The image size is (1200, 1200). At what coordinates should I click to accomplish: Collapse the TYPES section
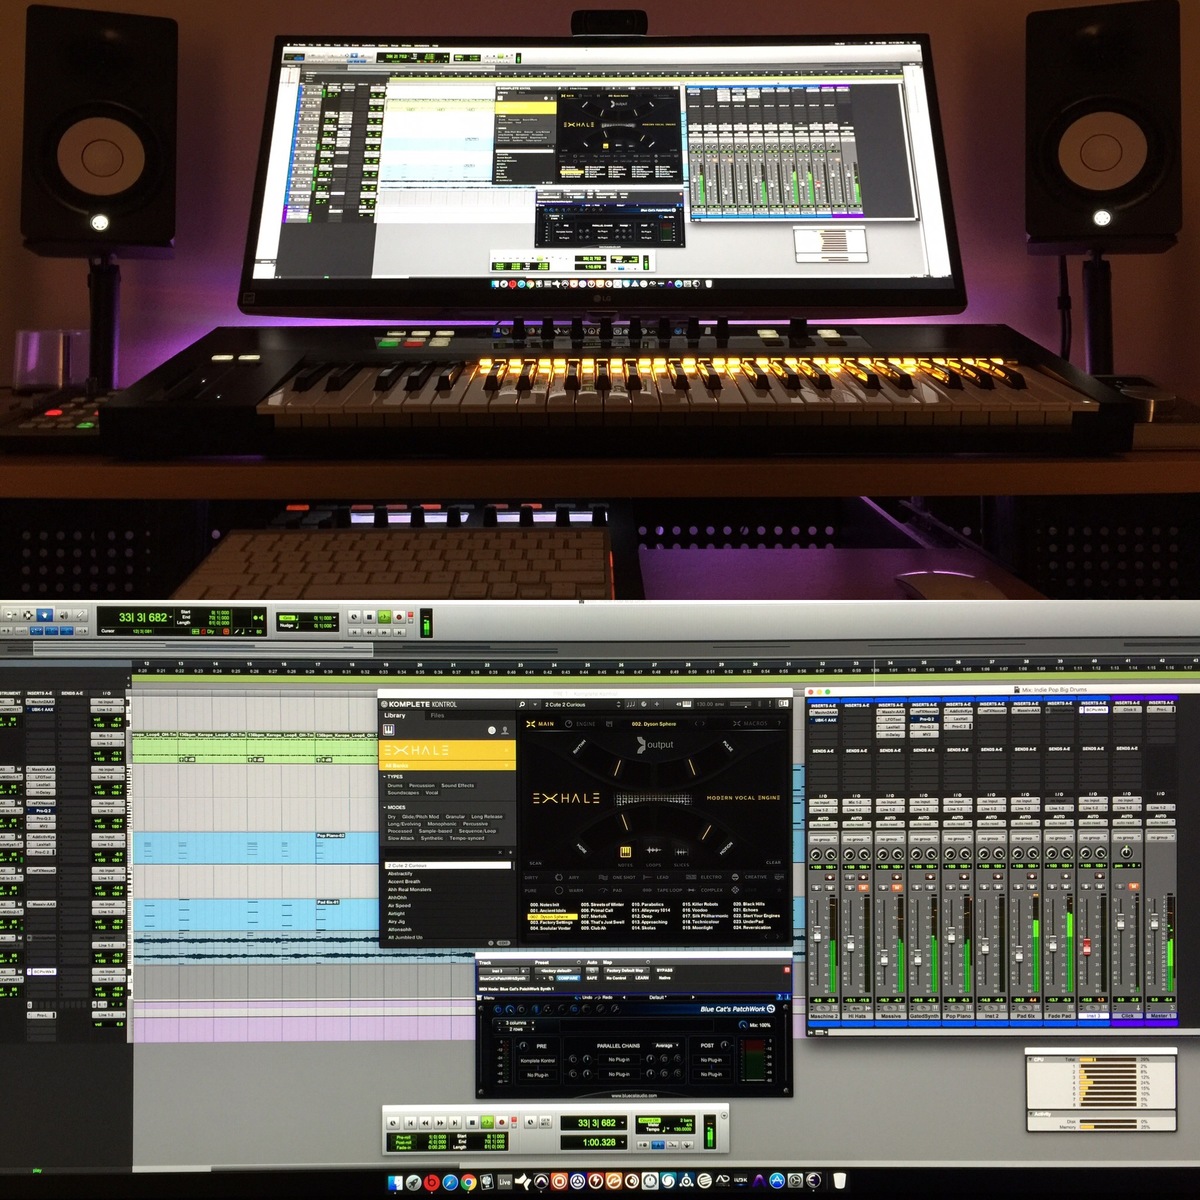[393, 777]
